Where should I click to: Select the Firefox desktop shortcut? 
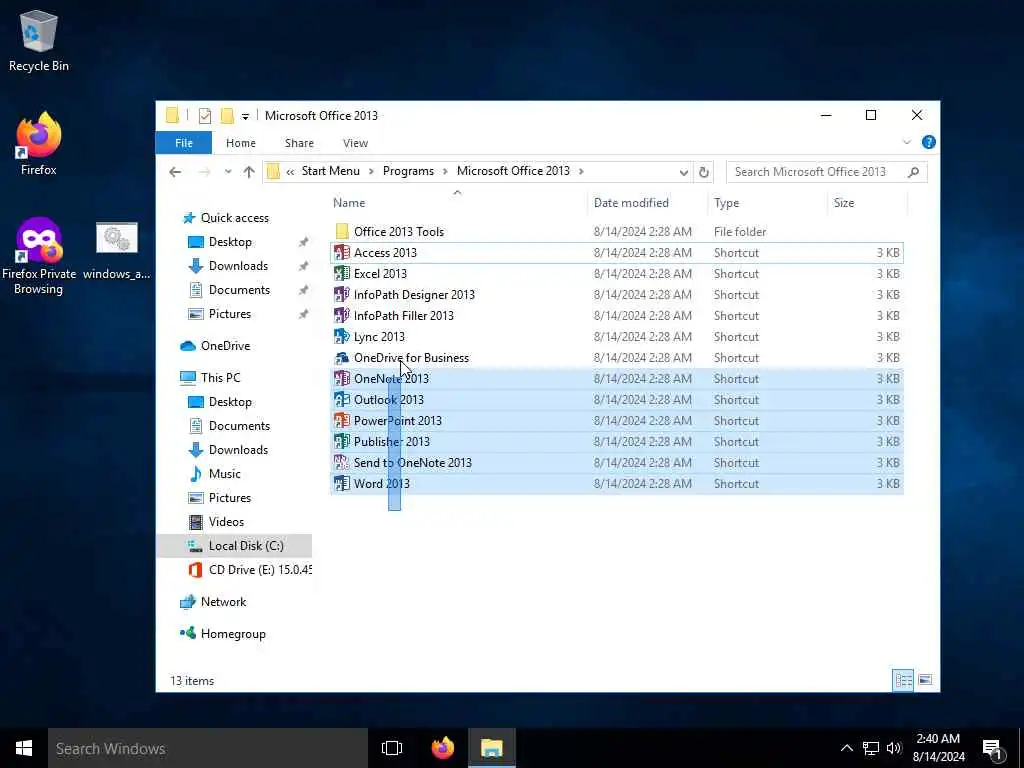tap(39, 144)
